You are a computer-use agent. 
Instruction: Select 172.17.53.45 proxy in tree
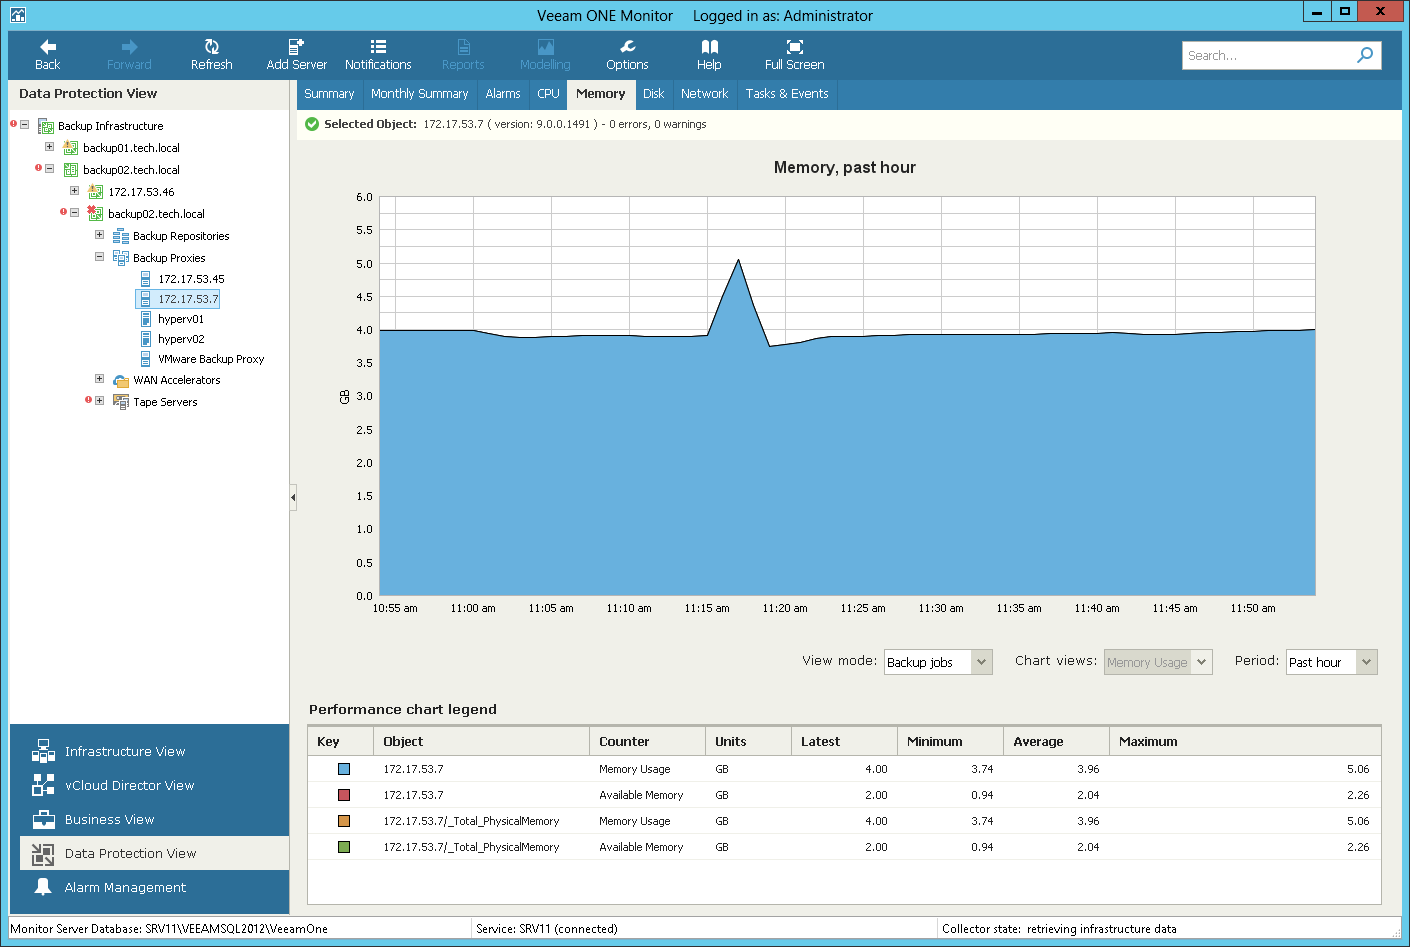point(191,279)
